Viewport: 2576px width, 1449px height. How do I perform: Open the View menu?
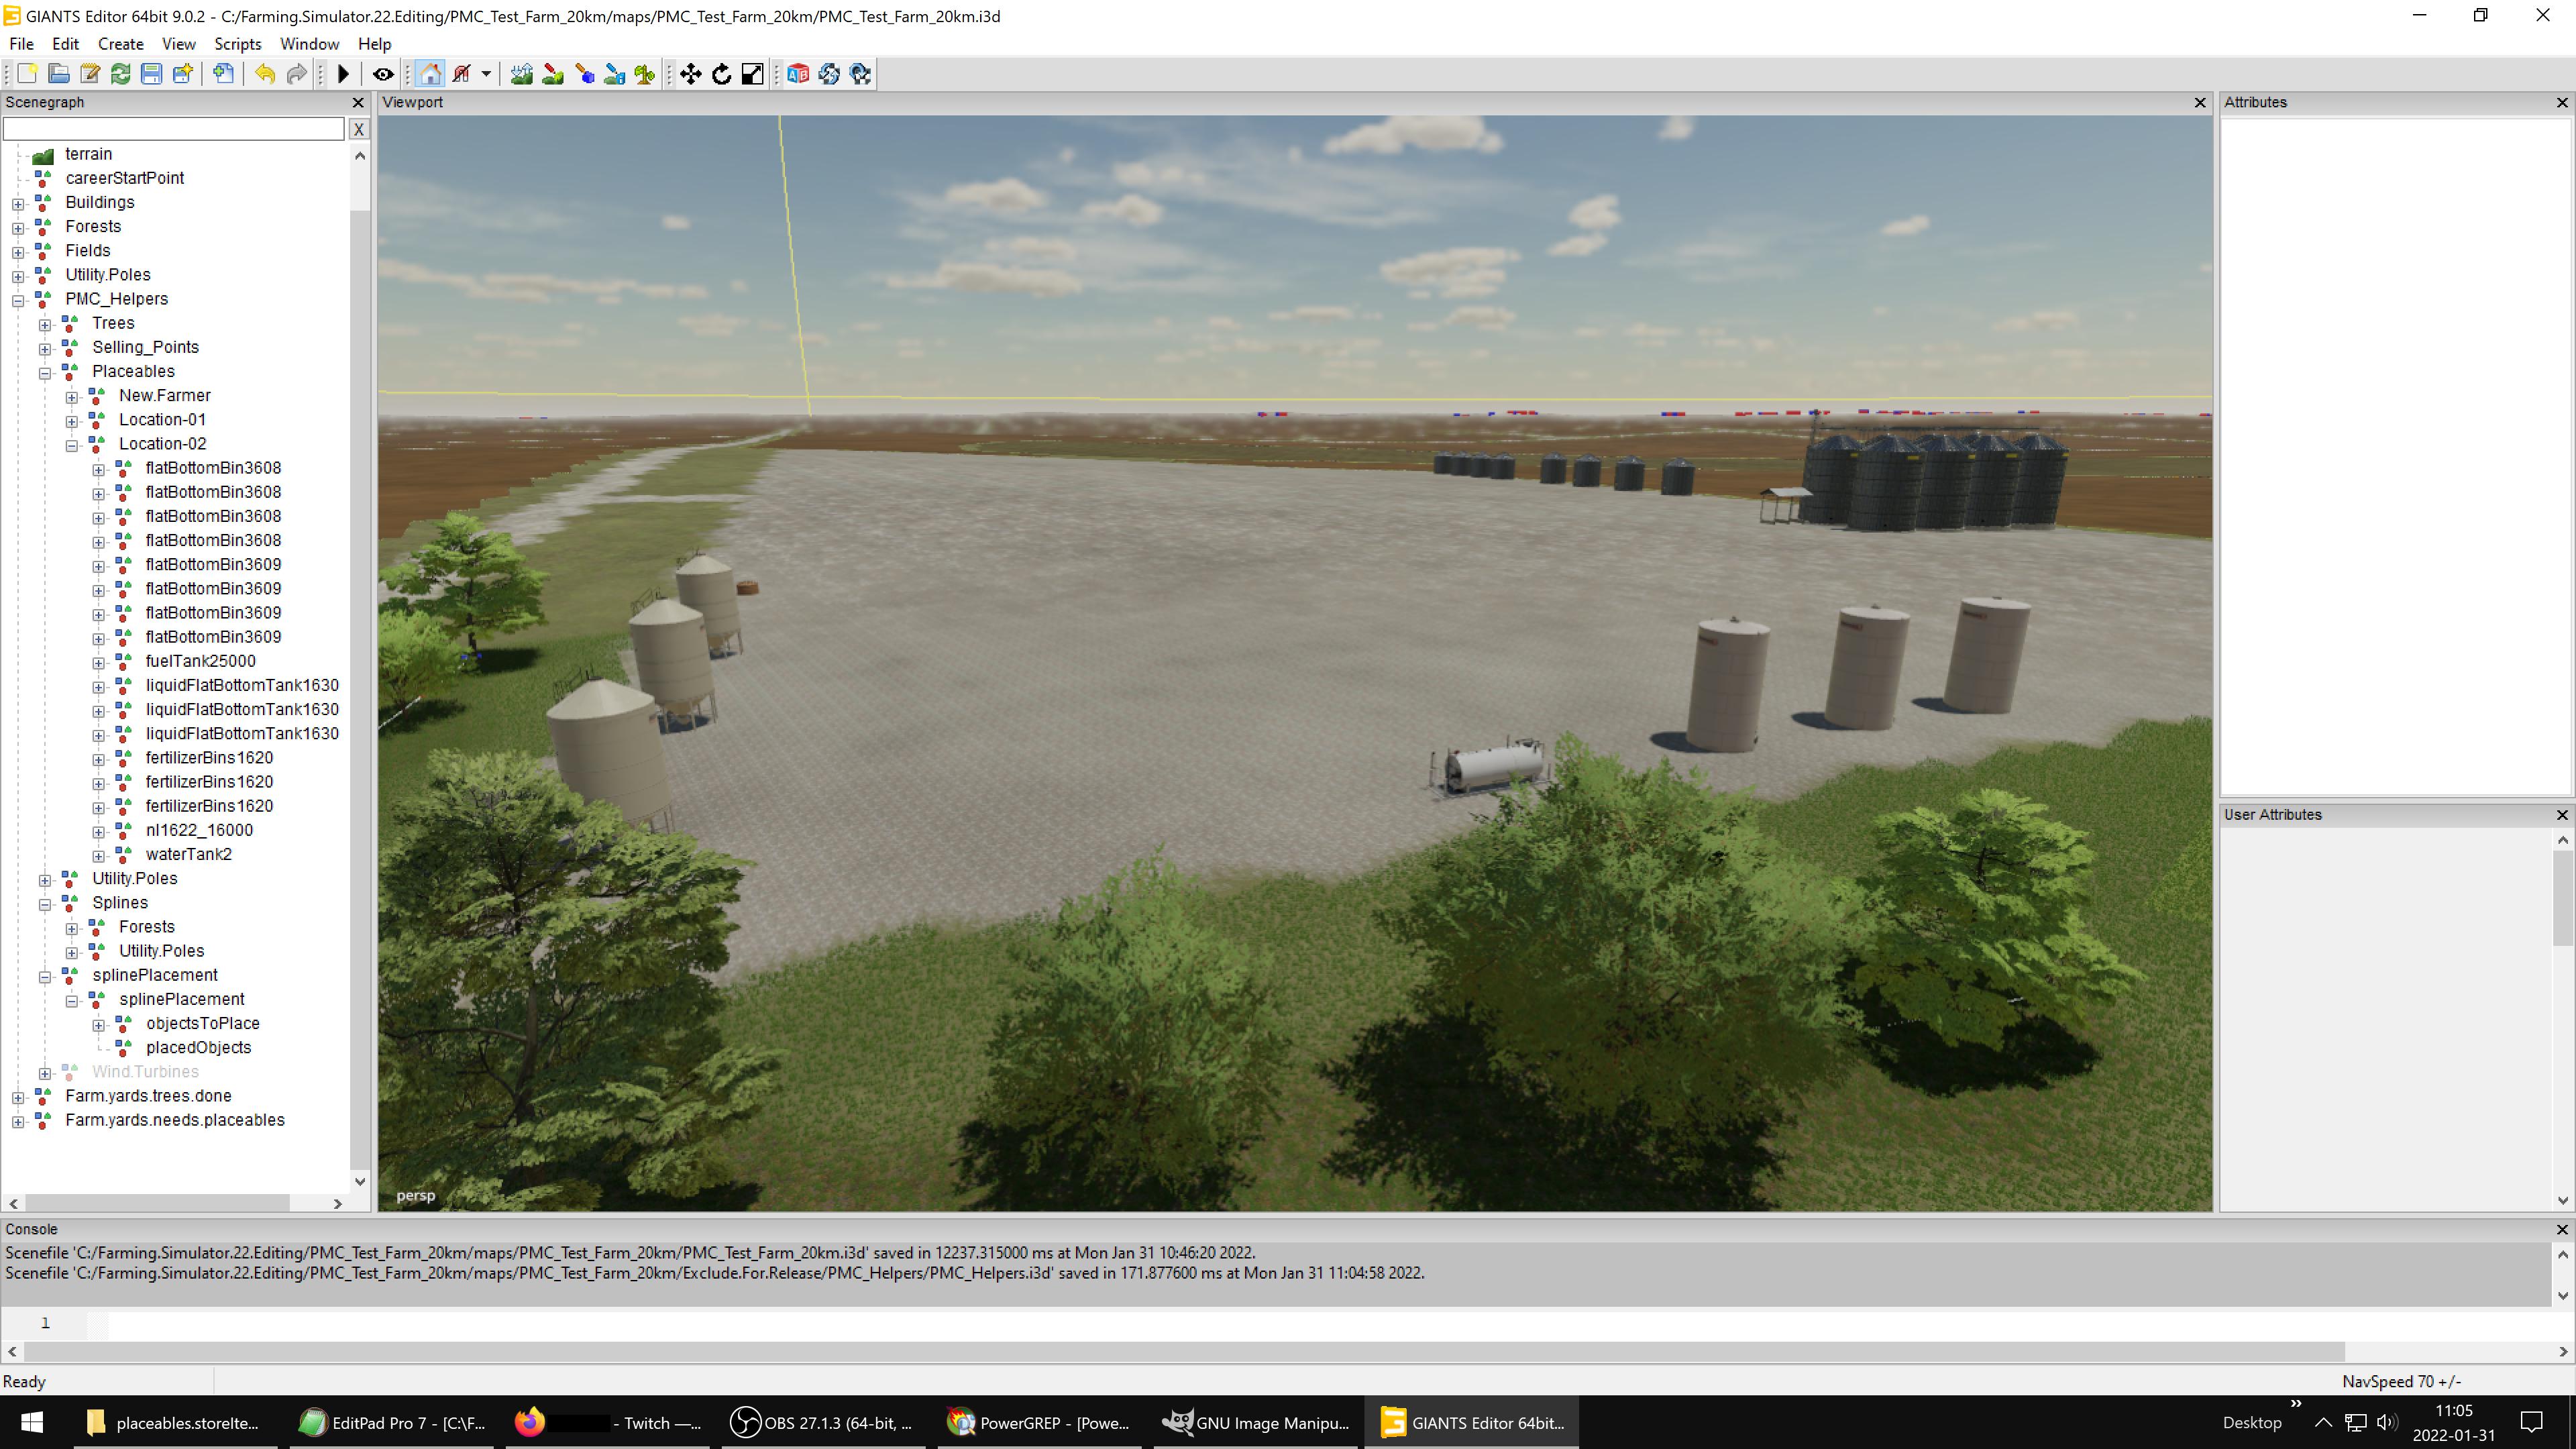coord(179,44)
